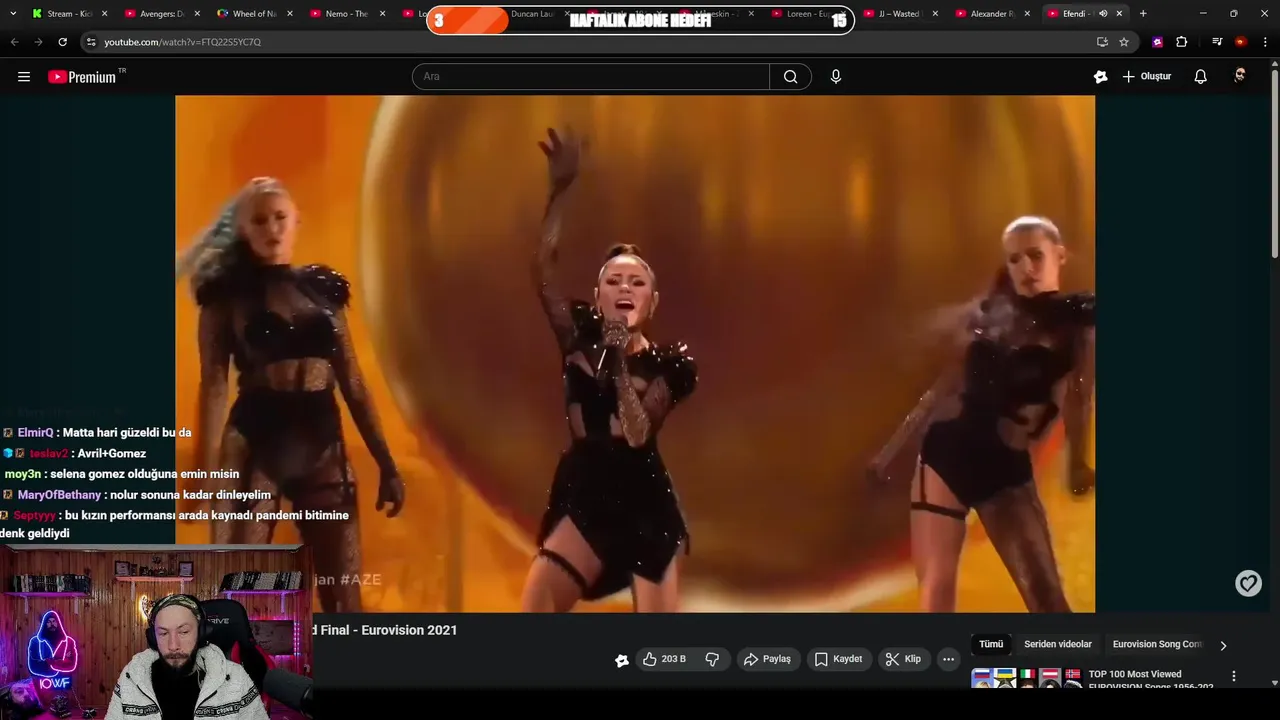Image resolution: width=1280 pixels, height=720 pixels.
Task: Open a new browser tab with the plus
Action: pos(1143,14)
